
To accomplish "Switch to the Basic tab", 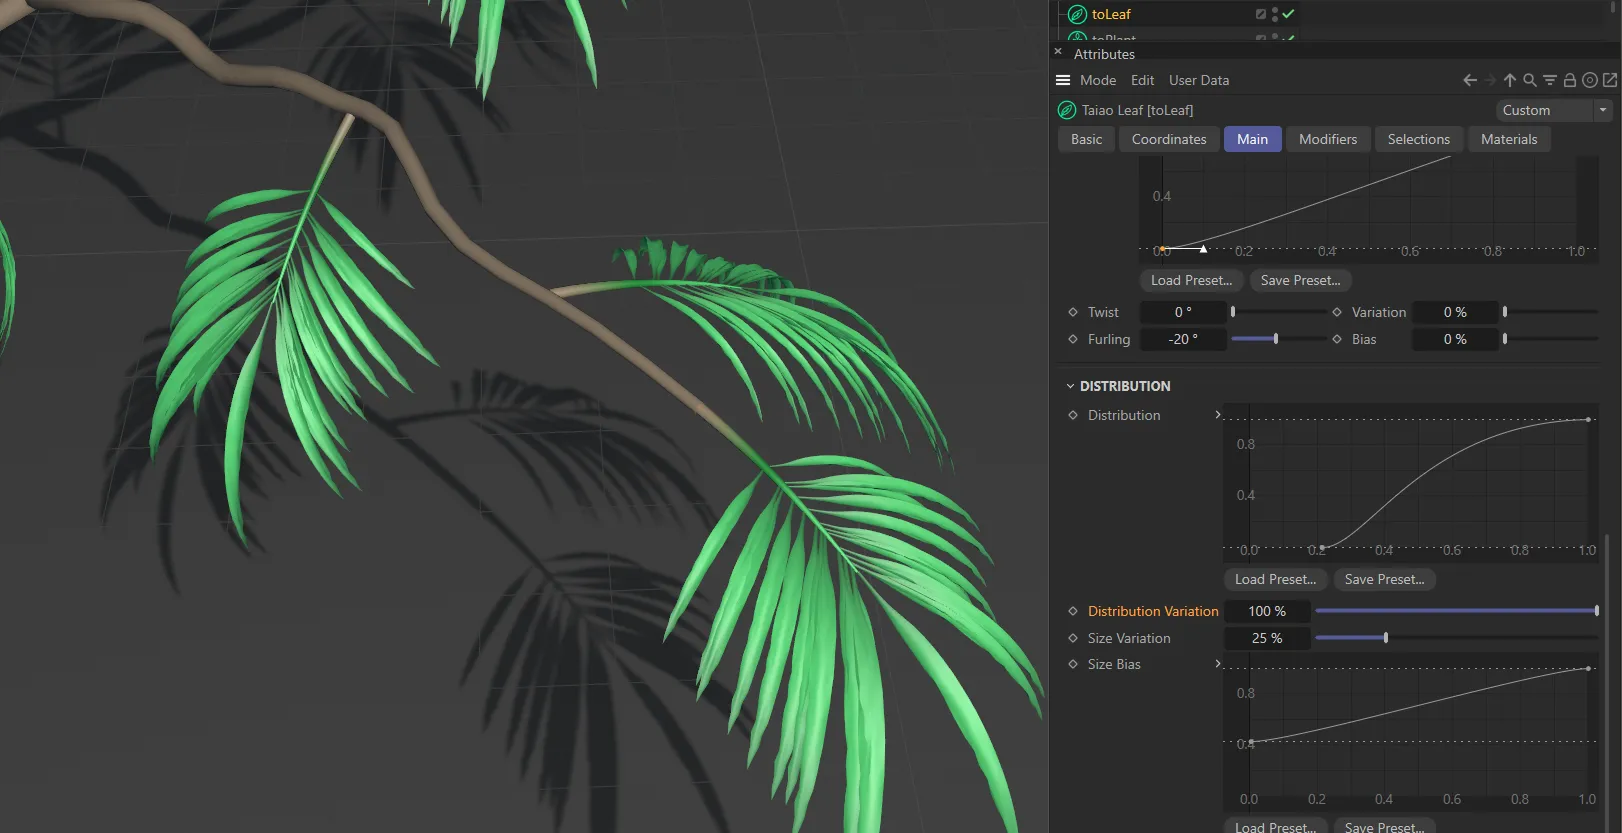I will click(1086, 139).
